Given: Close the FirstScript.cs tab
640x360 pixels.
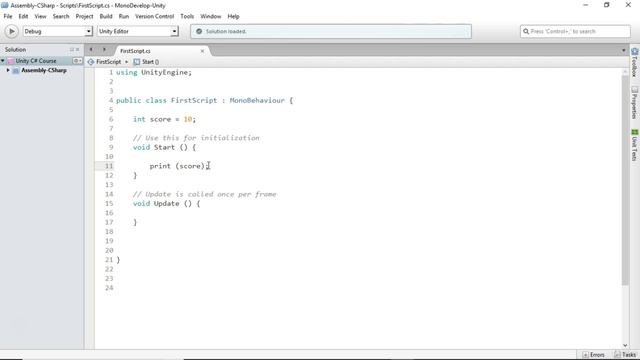Looking at the screenshot, I should (202, 51).
